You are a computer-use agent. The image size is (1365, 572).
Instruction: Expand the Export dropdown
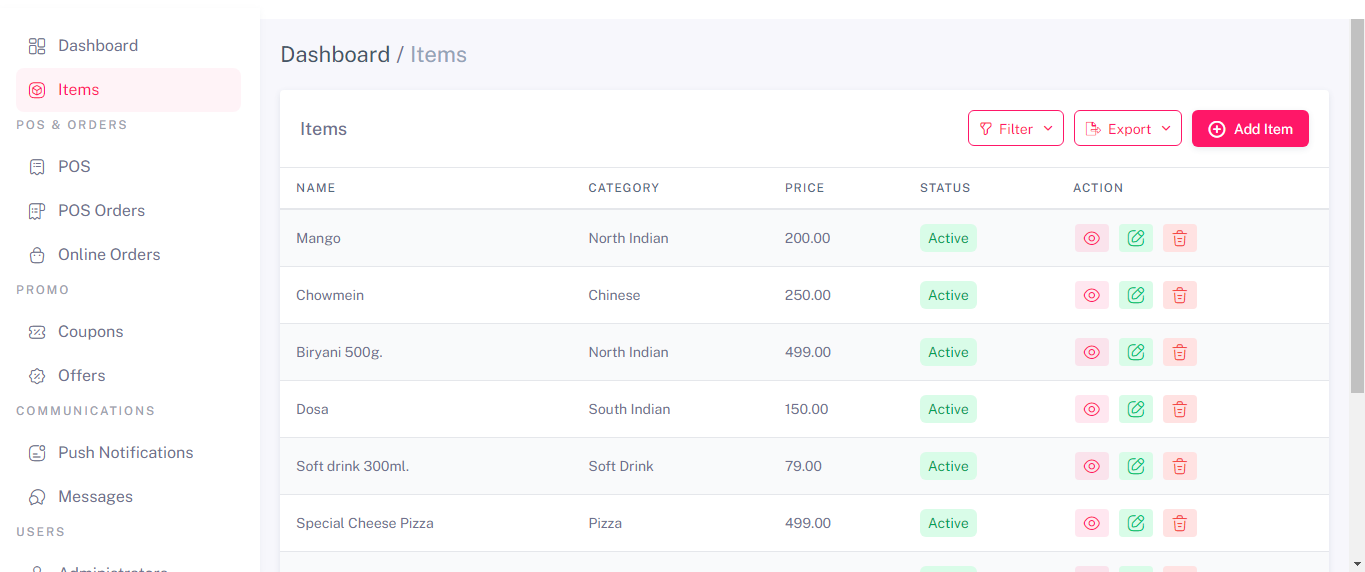1127,128
